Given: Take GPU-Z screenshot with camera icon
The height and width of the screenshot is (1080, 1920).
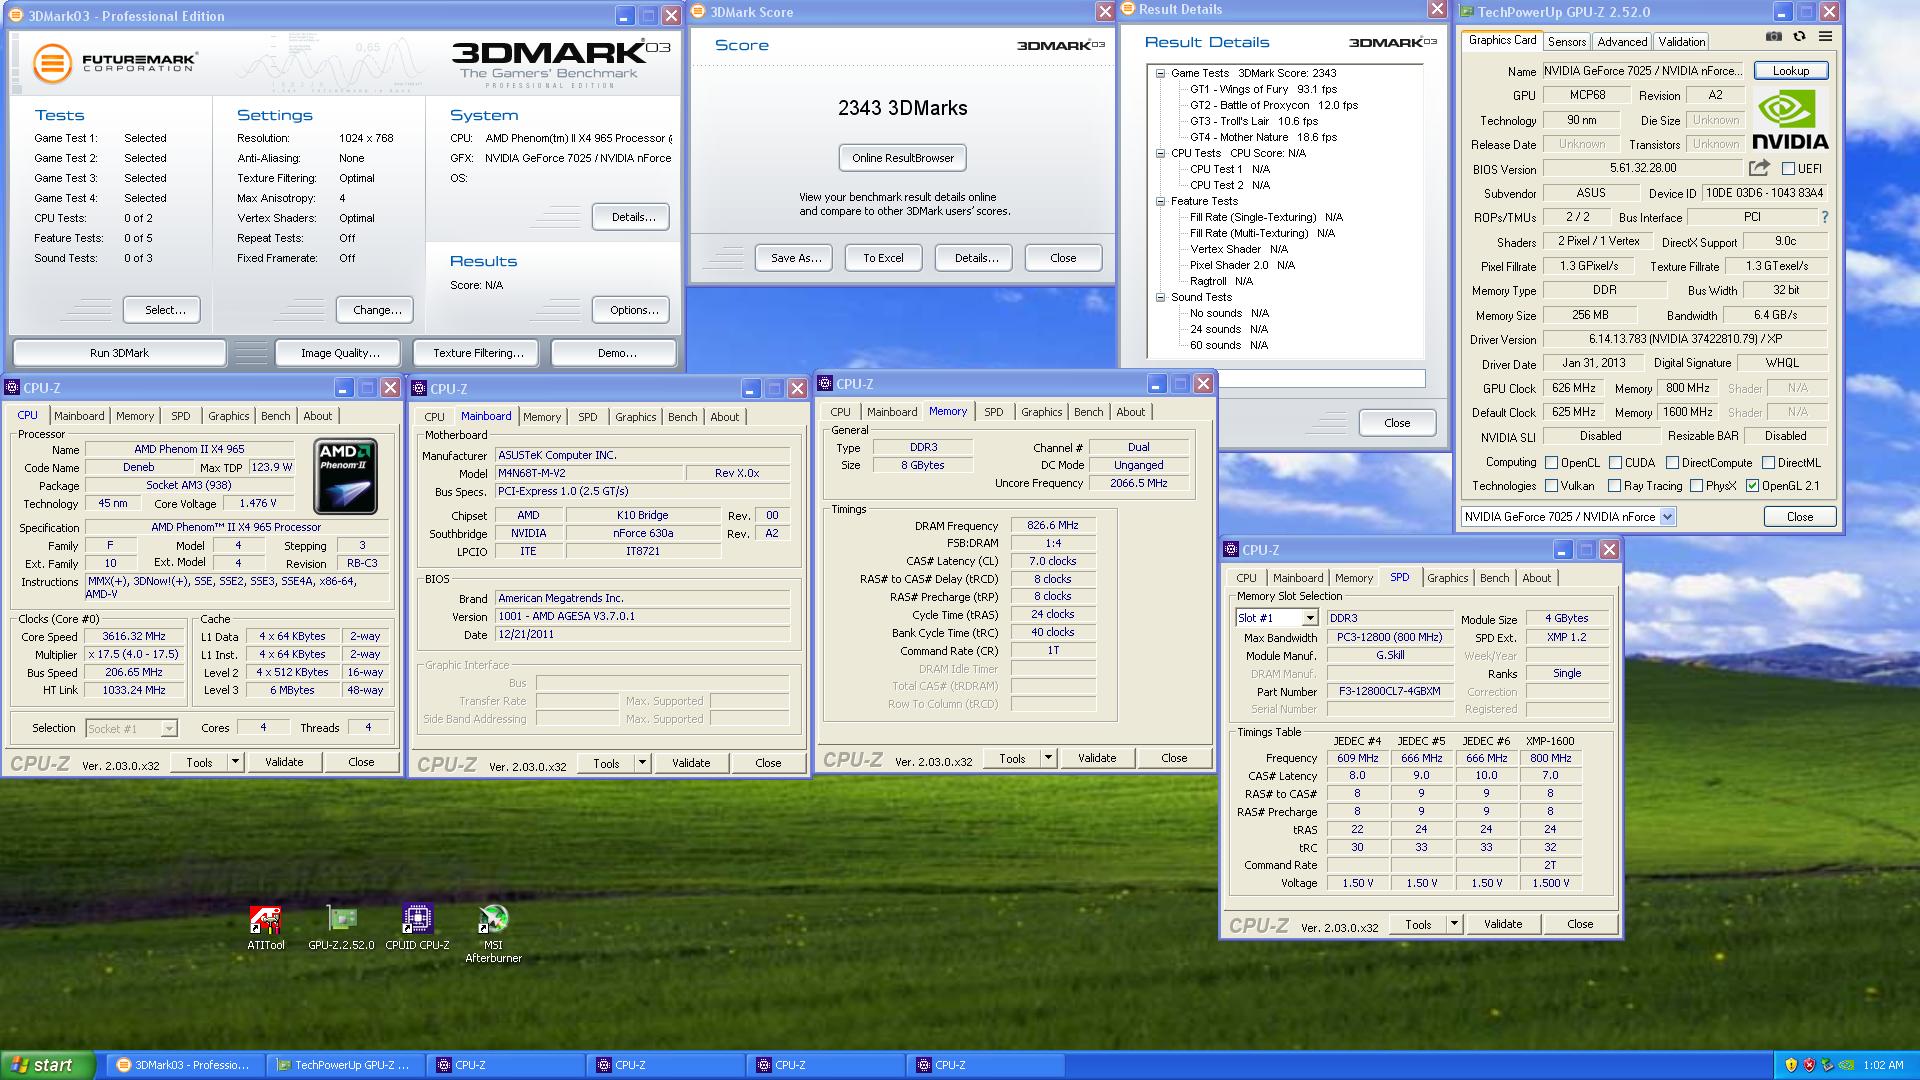Looking at the screenshot, I should pos(1773,36).
